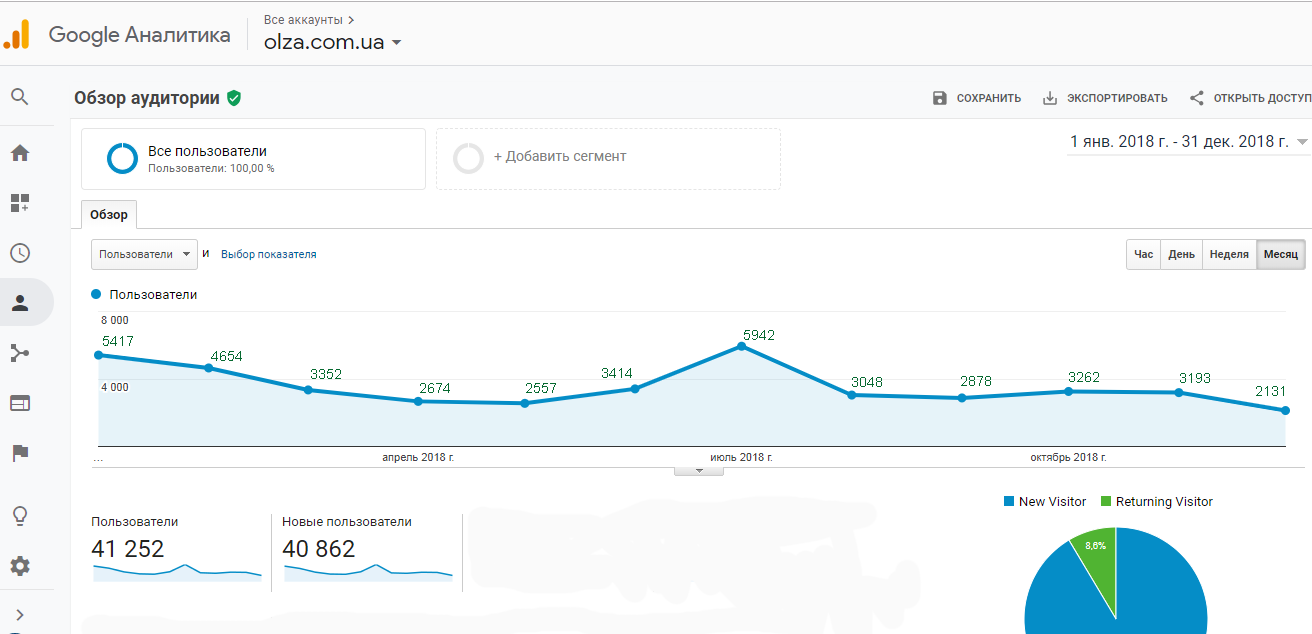Click the 'Обзор аудитории' page title
The image size is (1312, 634).
[x=147, y=98]
